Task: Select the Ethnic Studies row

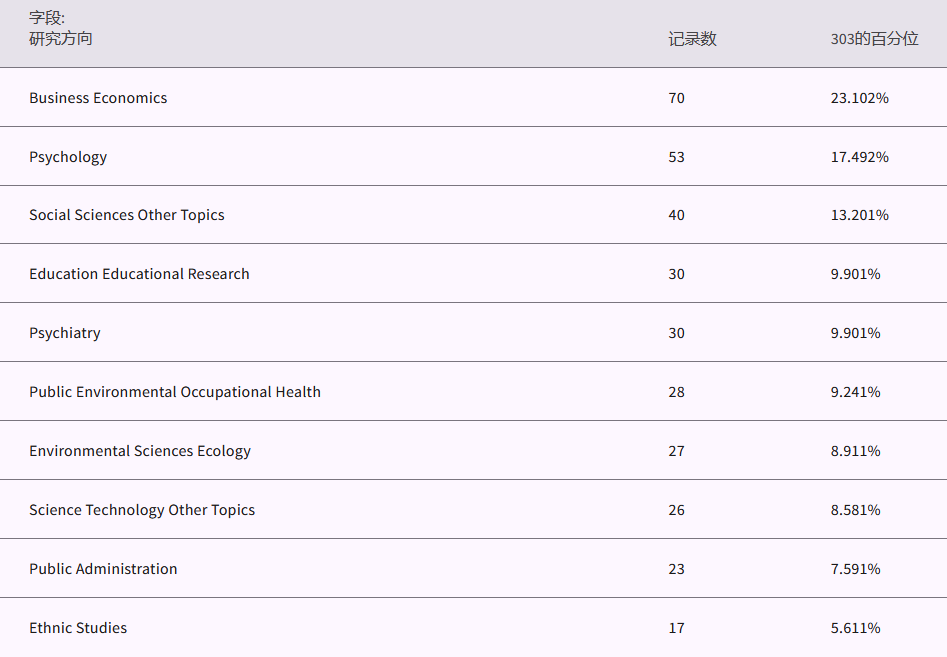Action: 78,628
